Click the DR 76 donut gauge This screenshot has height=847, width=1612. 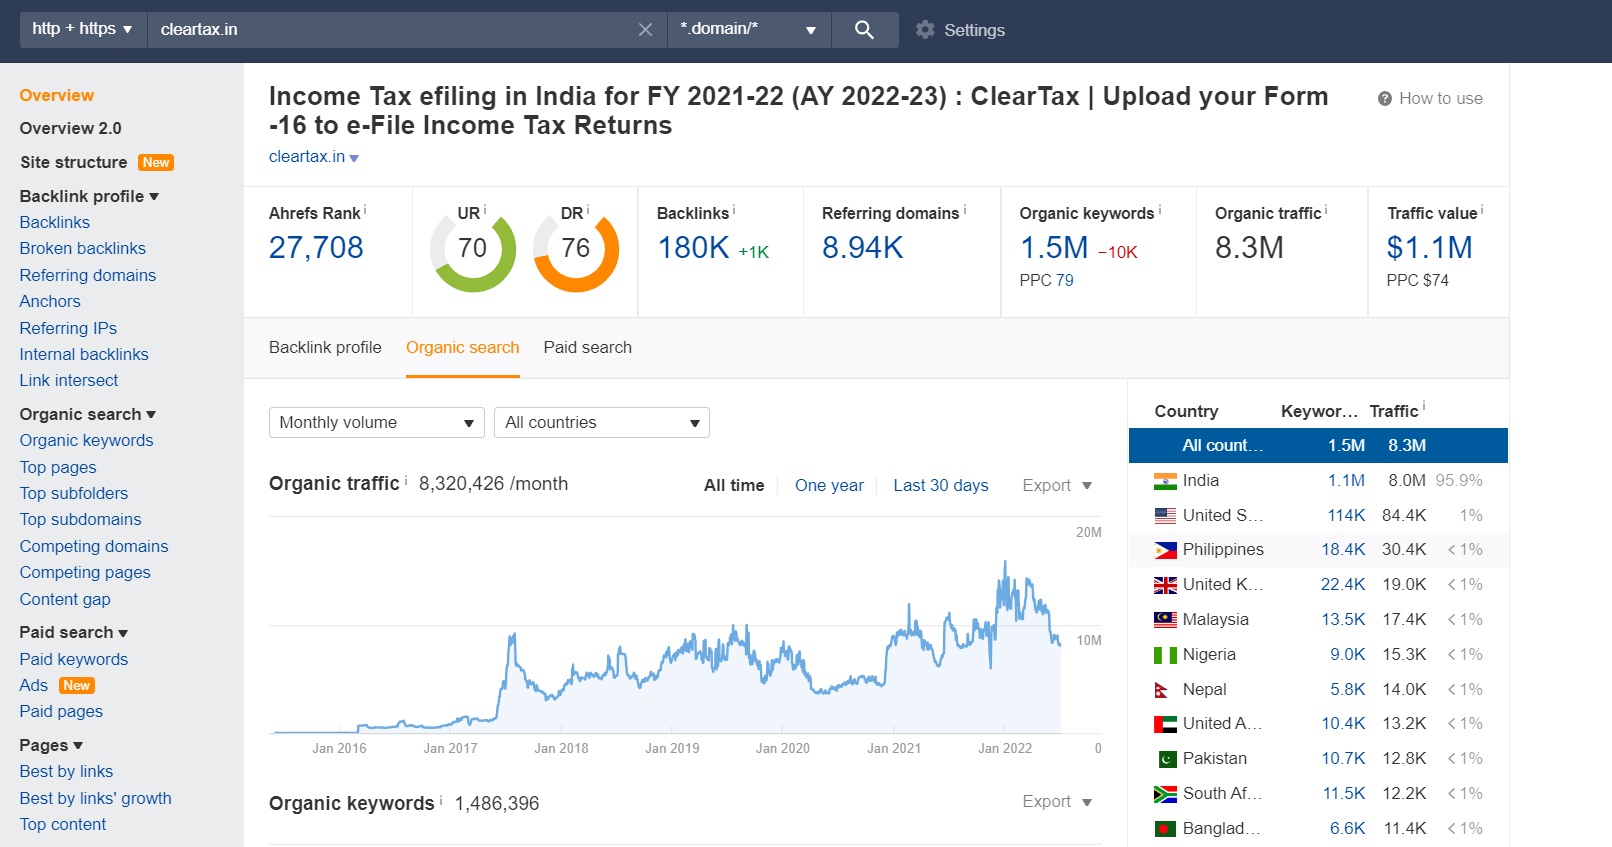[576, 249]
